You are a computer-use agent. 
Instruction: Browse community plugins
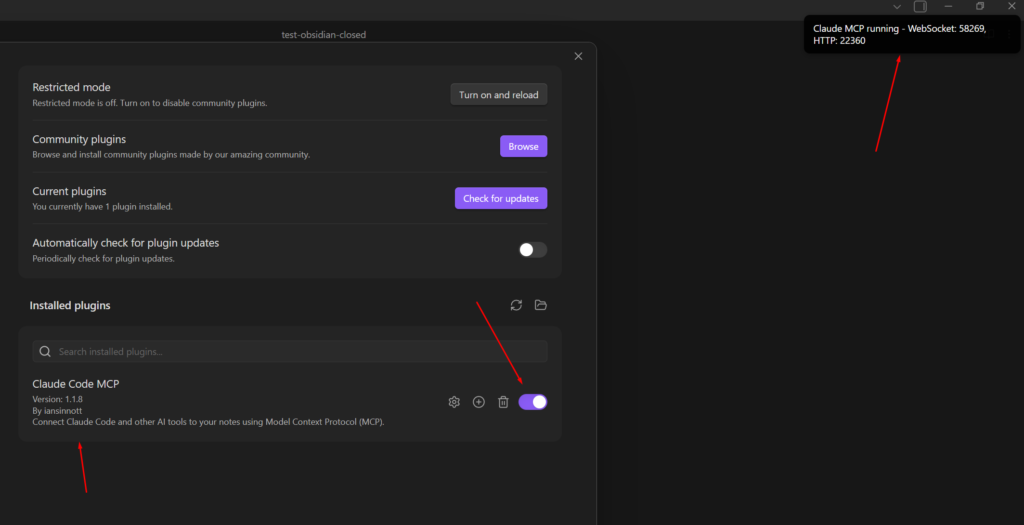(x=524, y=146)
